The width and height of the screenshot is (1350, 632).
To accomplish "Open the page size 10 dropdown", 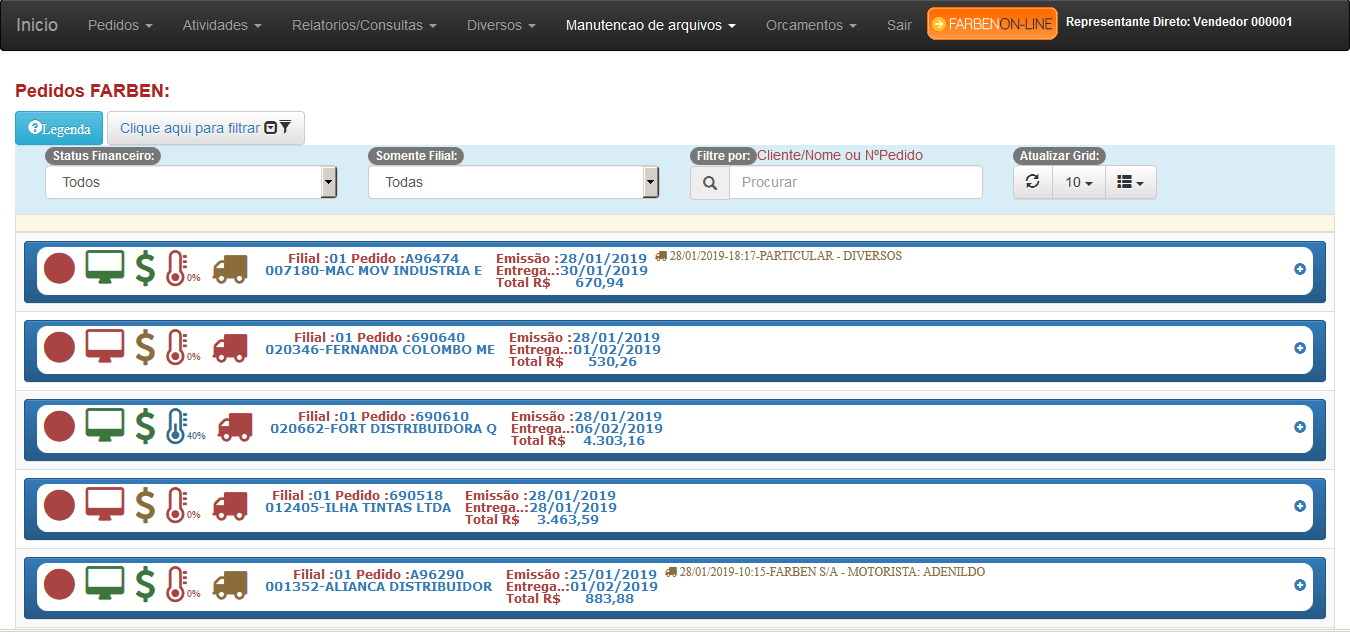I will [1078, 182].
